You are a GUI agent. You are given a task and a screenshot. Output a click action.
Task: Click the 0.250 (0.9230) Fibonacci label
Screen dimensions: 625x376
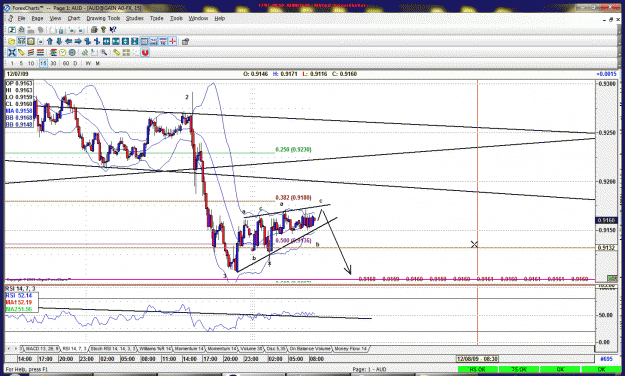(x=293, y=150)
